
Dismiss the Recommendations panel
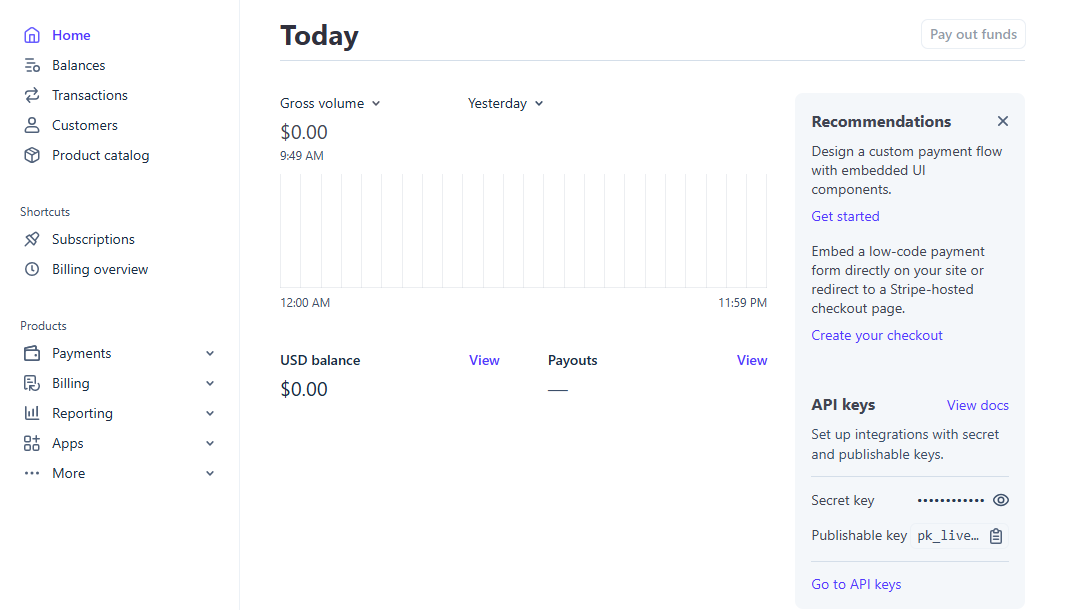point(1003,121)
